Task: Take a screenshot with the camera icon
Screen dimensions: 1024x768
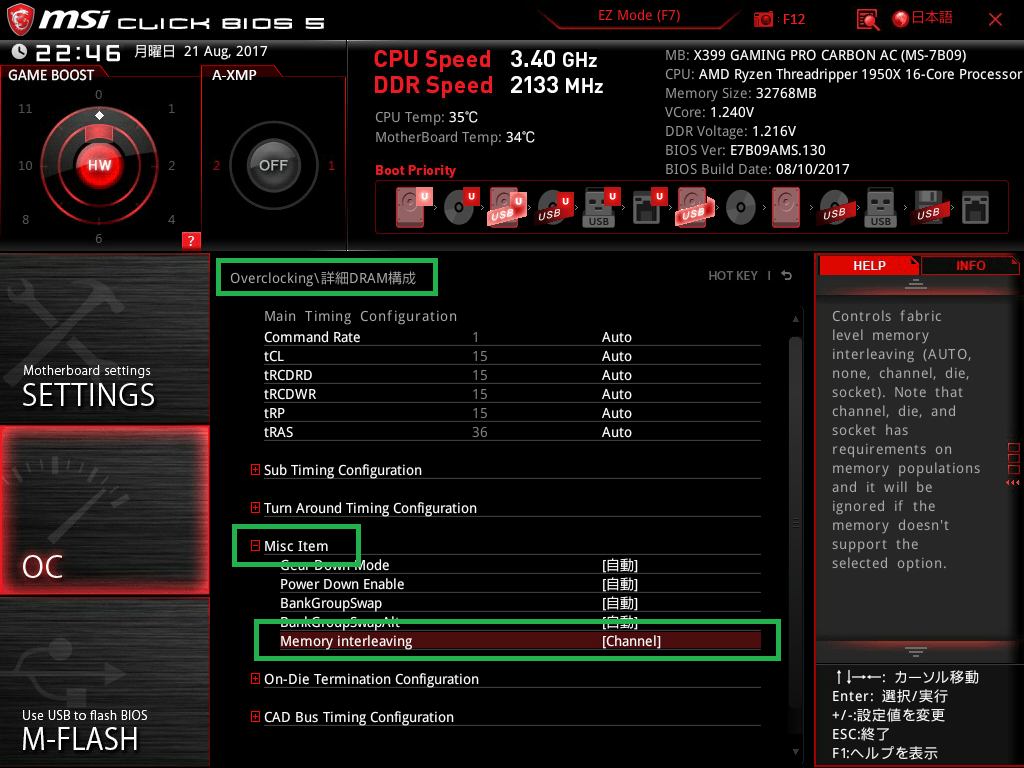Action: click(763, 19)
